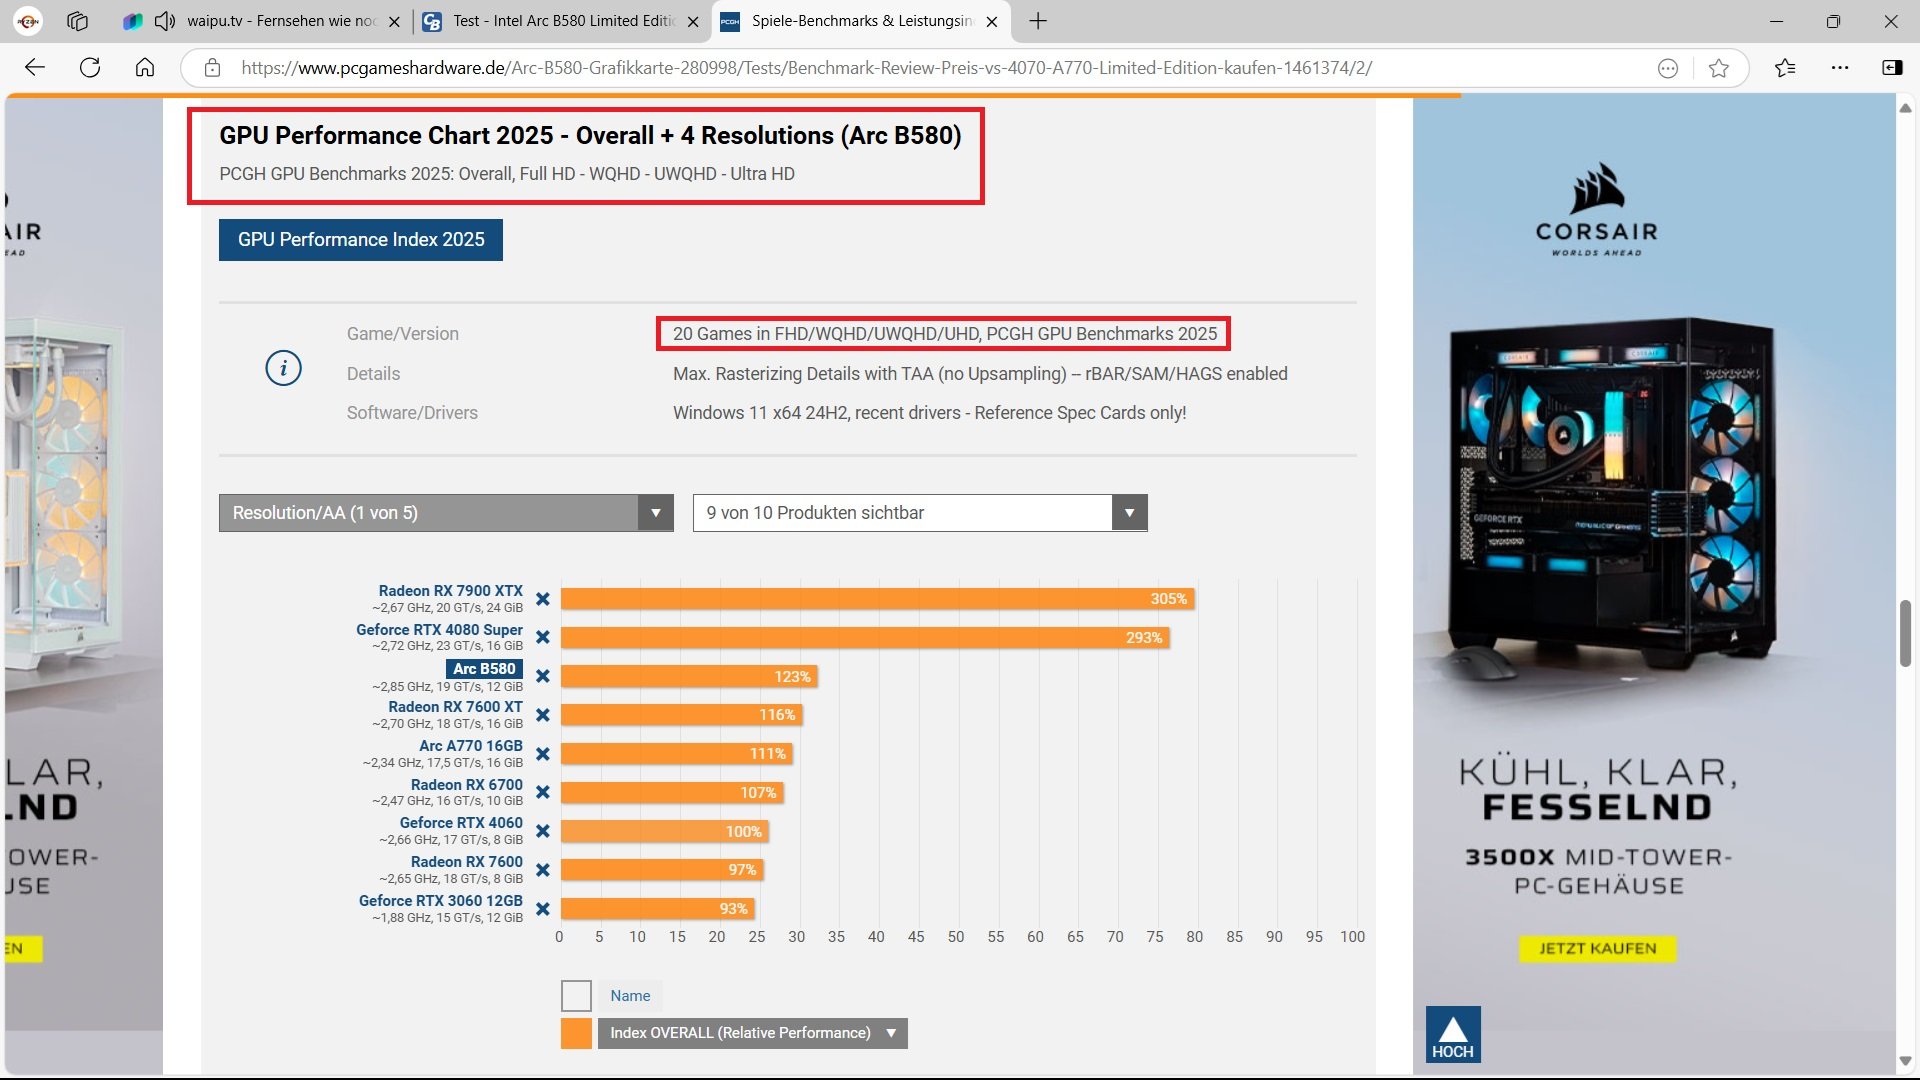Open the tab actions workspace icon

pyautogui.click(x=77, y=21)
